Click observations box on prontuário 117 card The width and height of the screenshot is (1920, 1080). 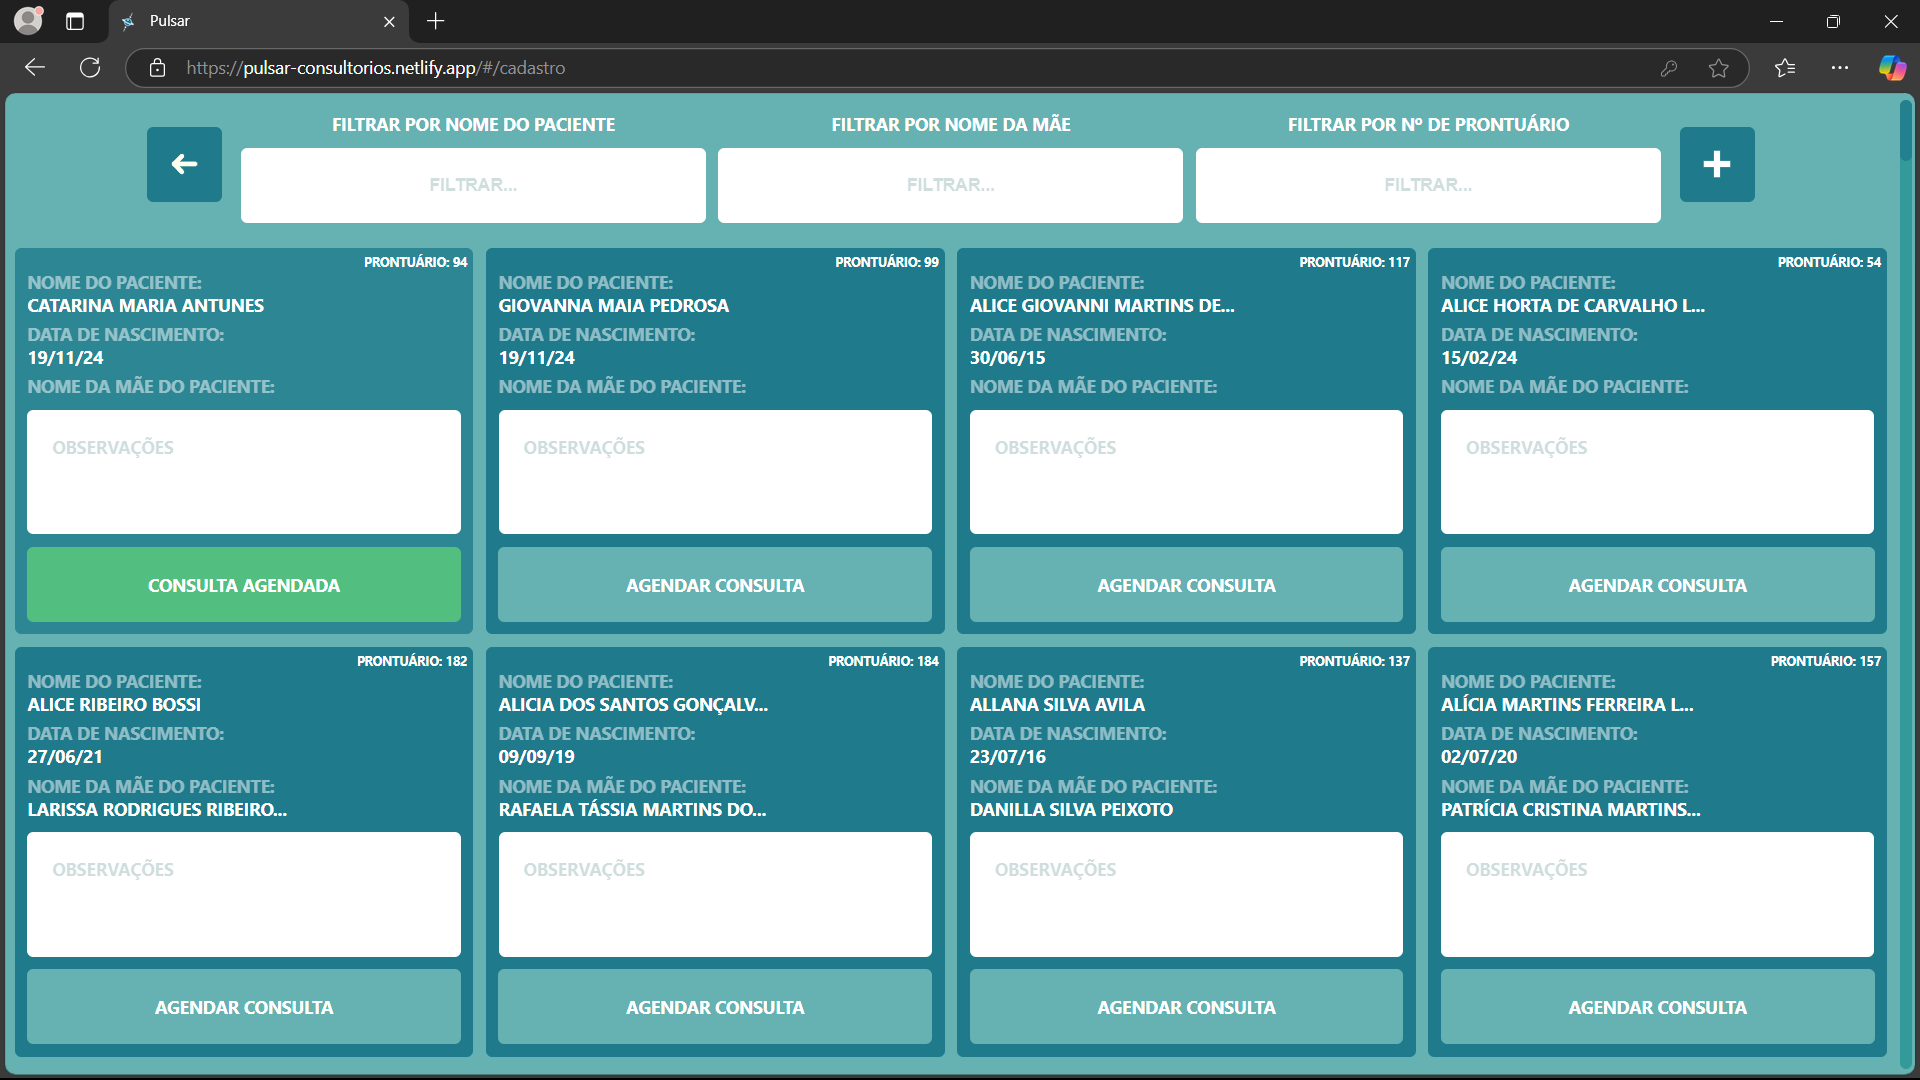(x=1186, y=472)
